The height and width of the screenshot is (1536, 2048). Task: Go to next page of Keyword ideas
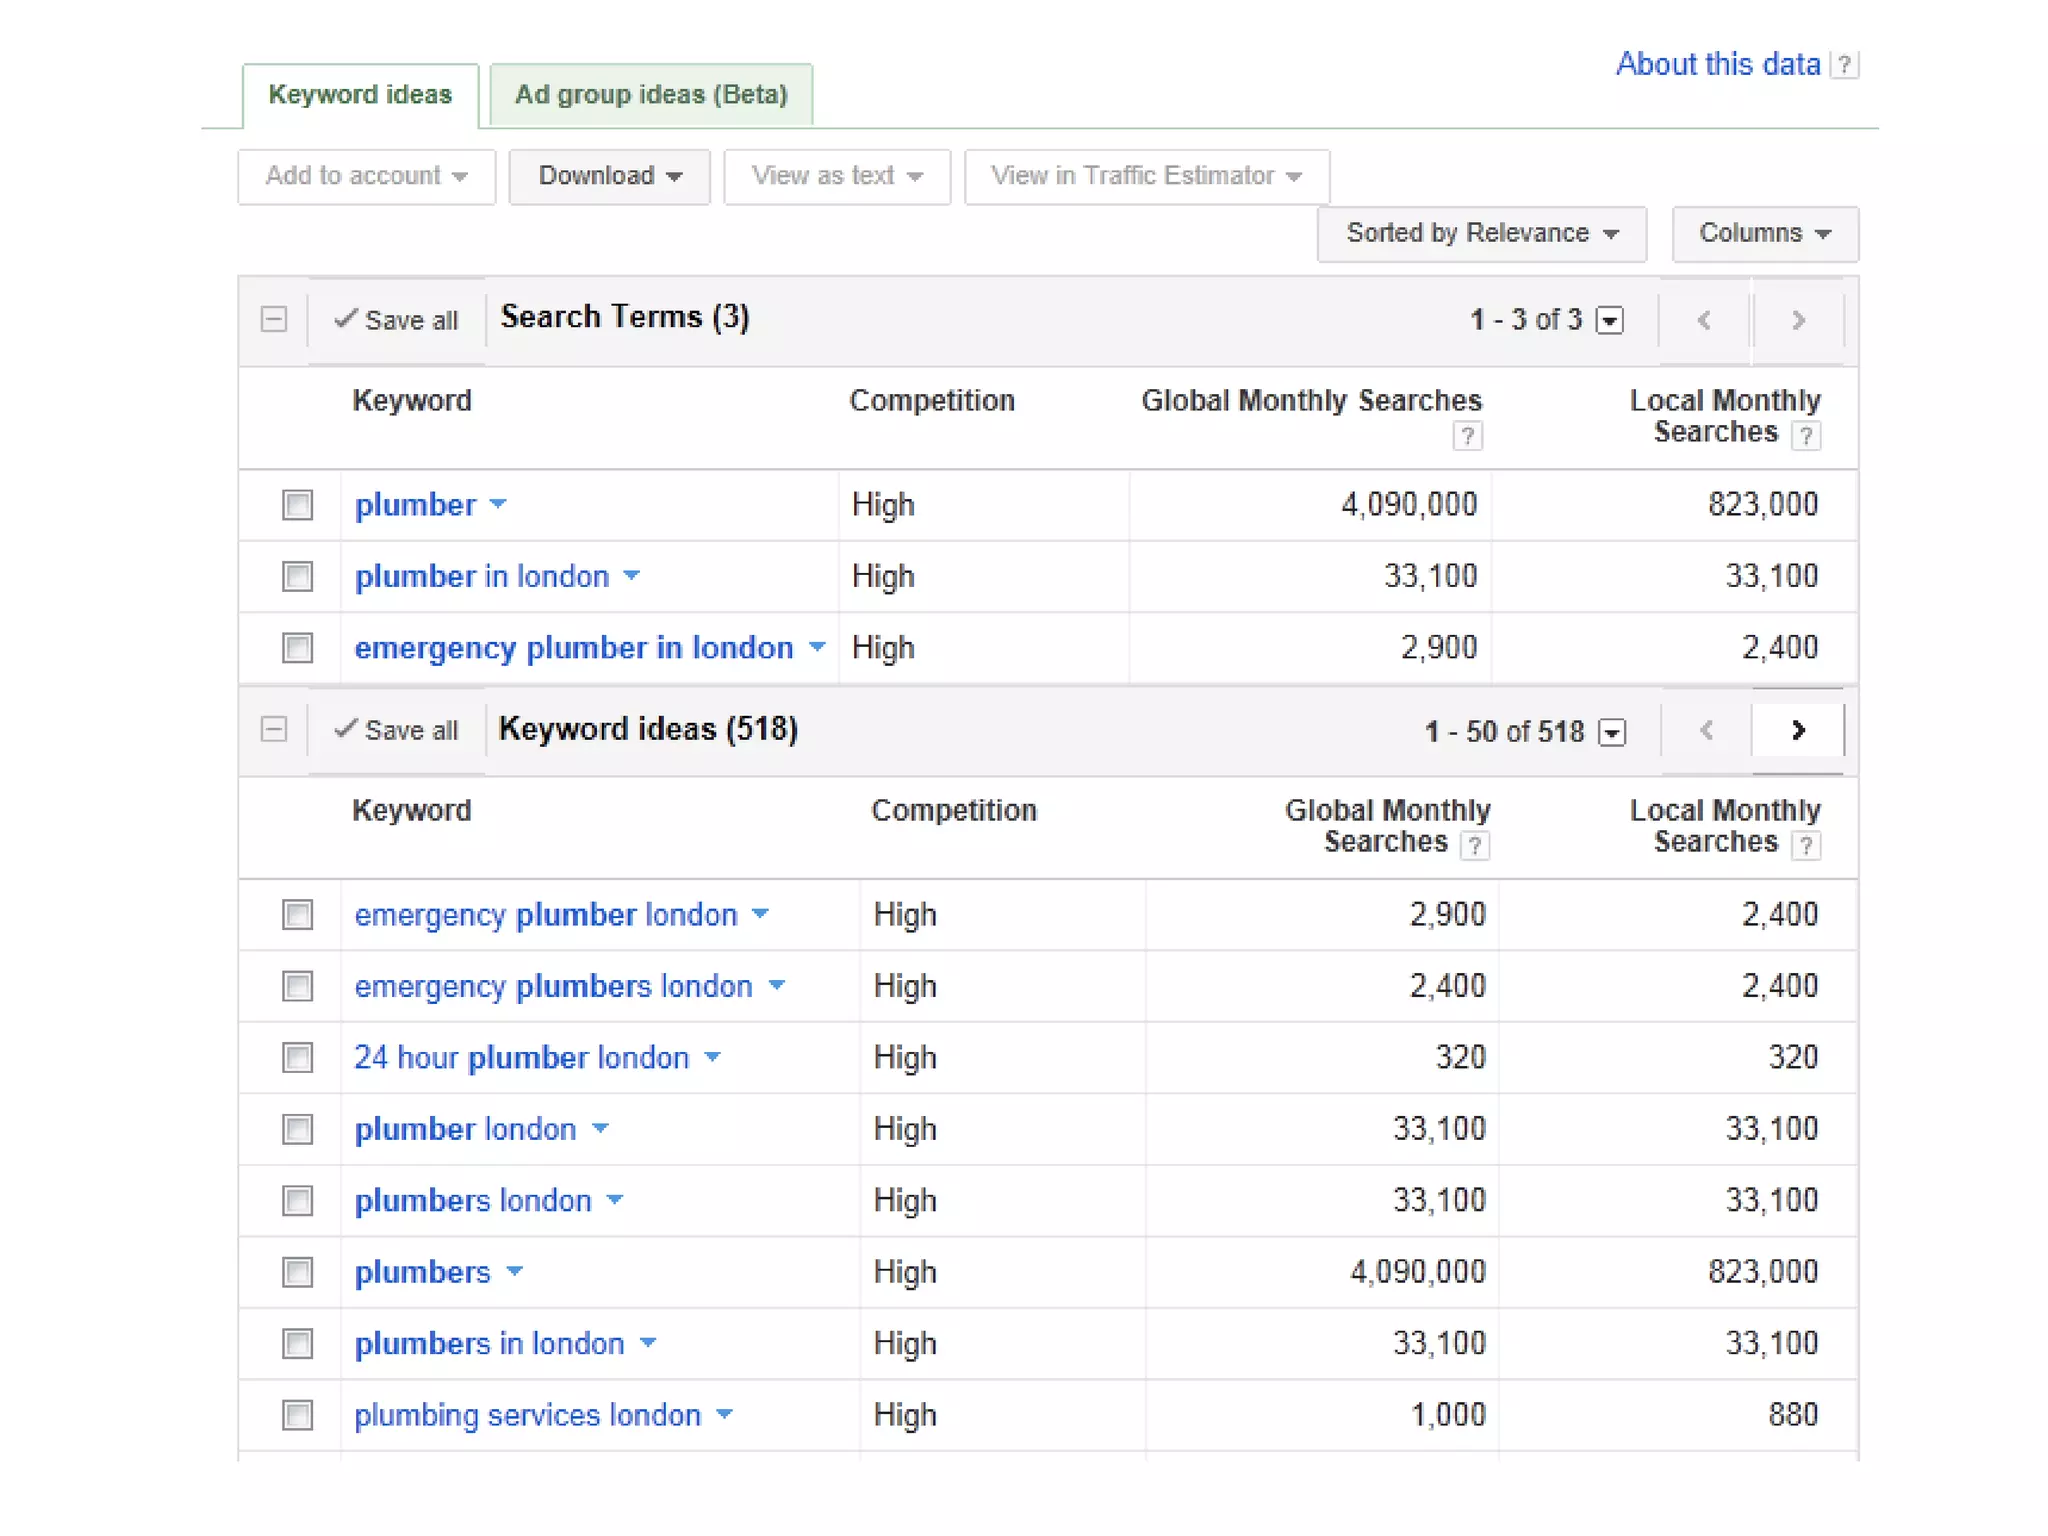(1797, 731)
